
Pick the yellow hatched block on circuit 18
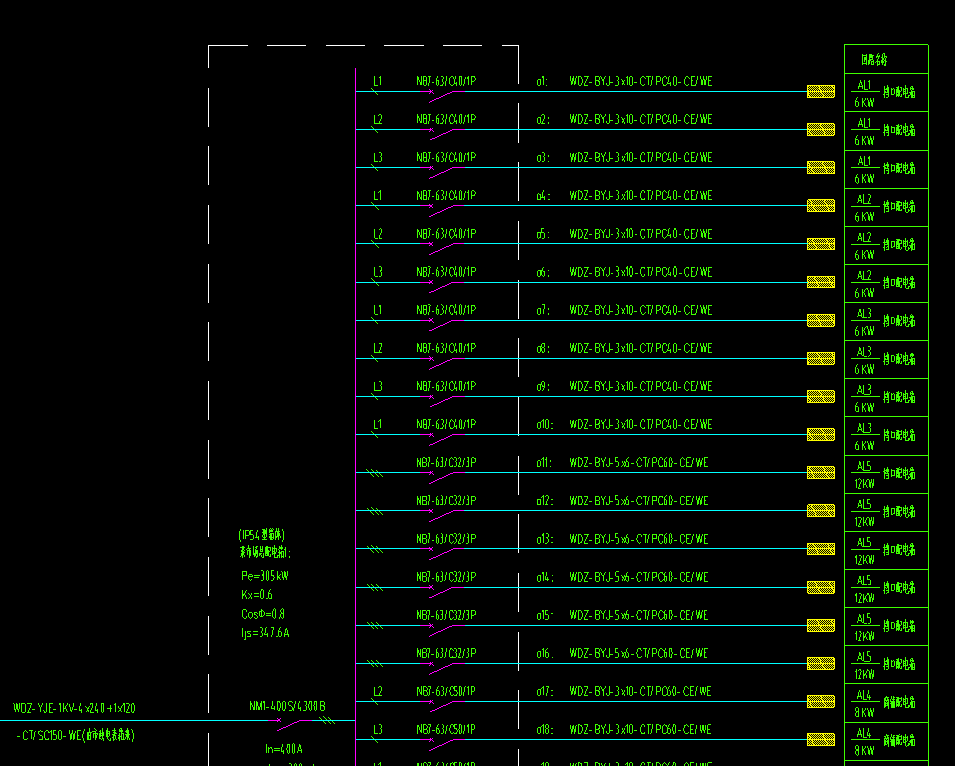[820, 739]
